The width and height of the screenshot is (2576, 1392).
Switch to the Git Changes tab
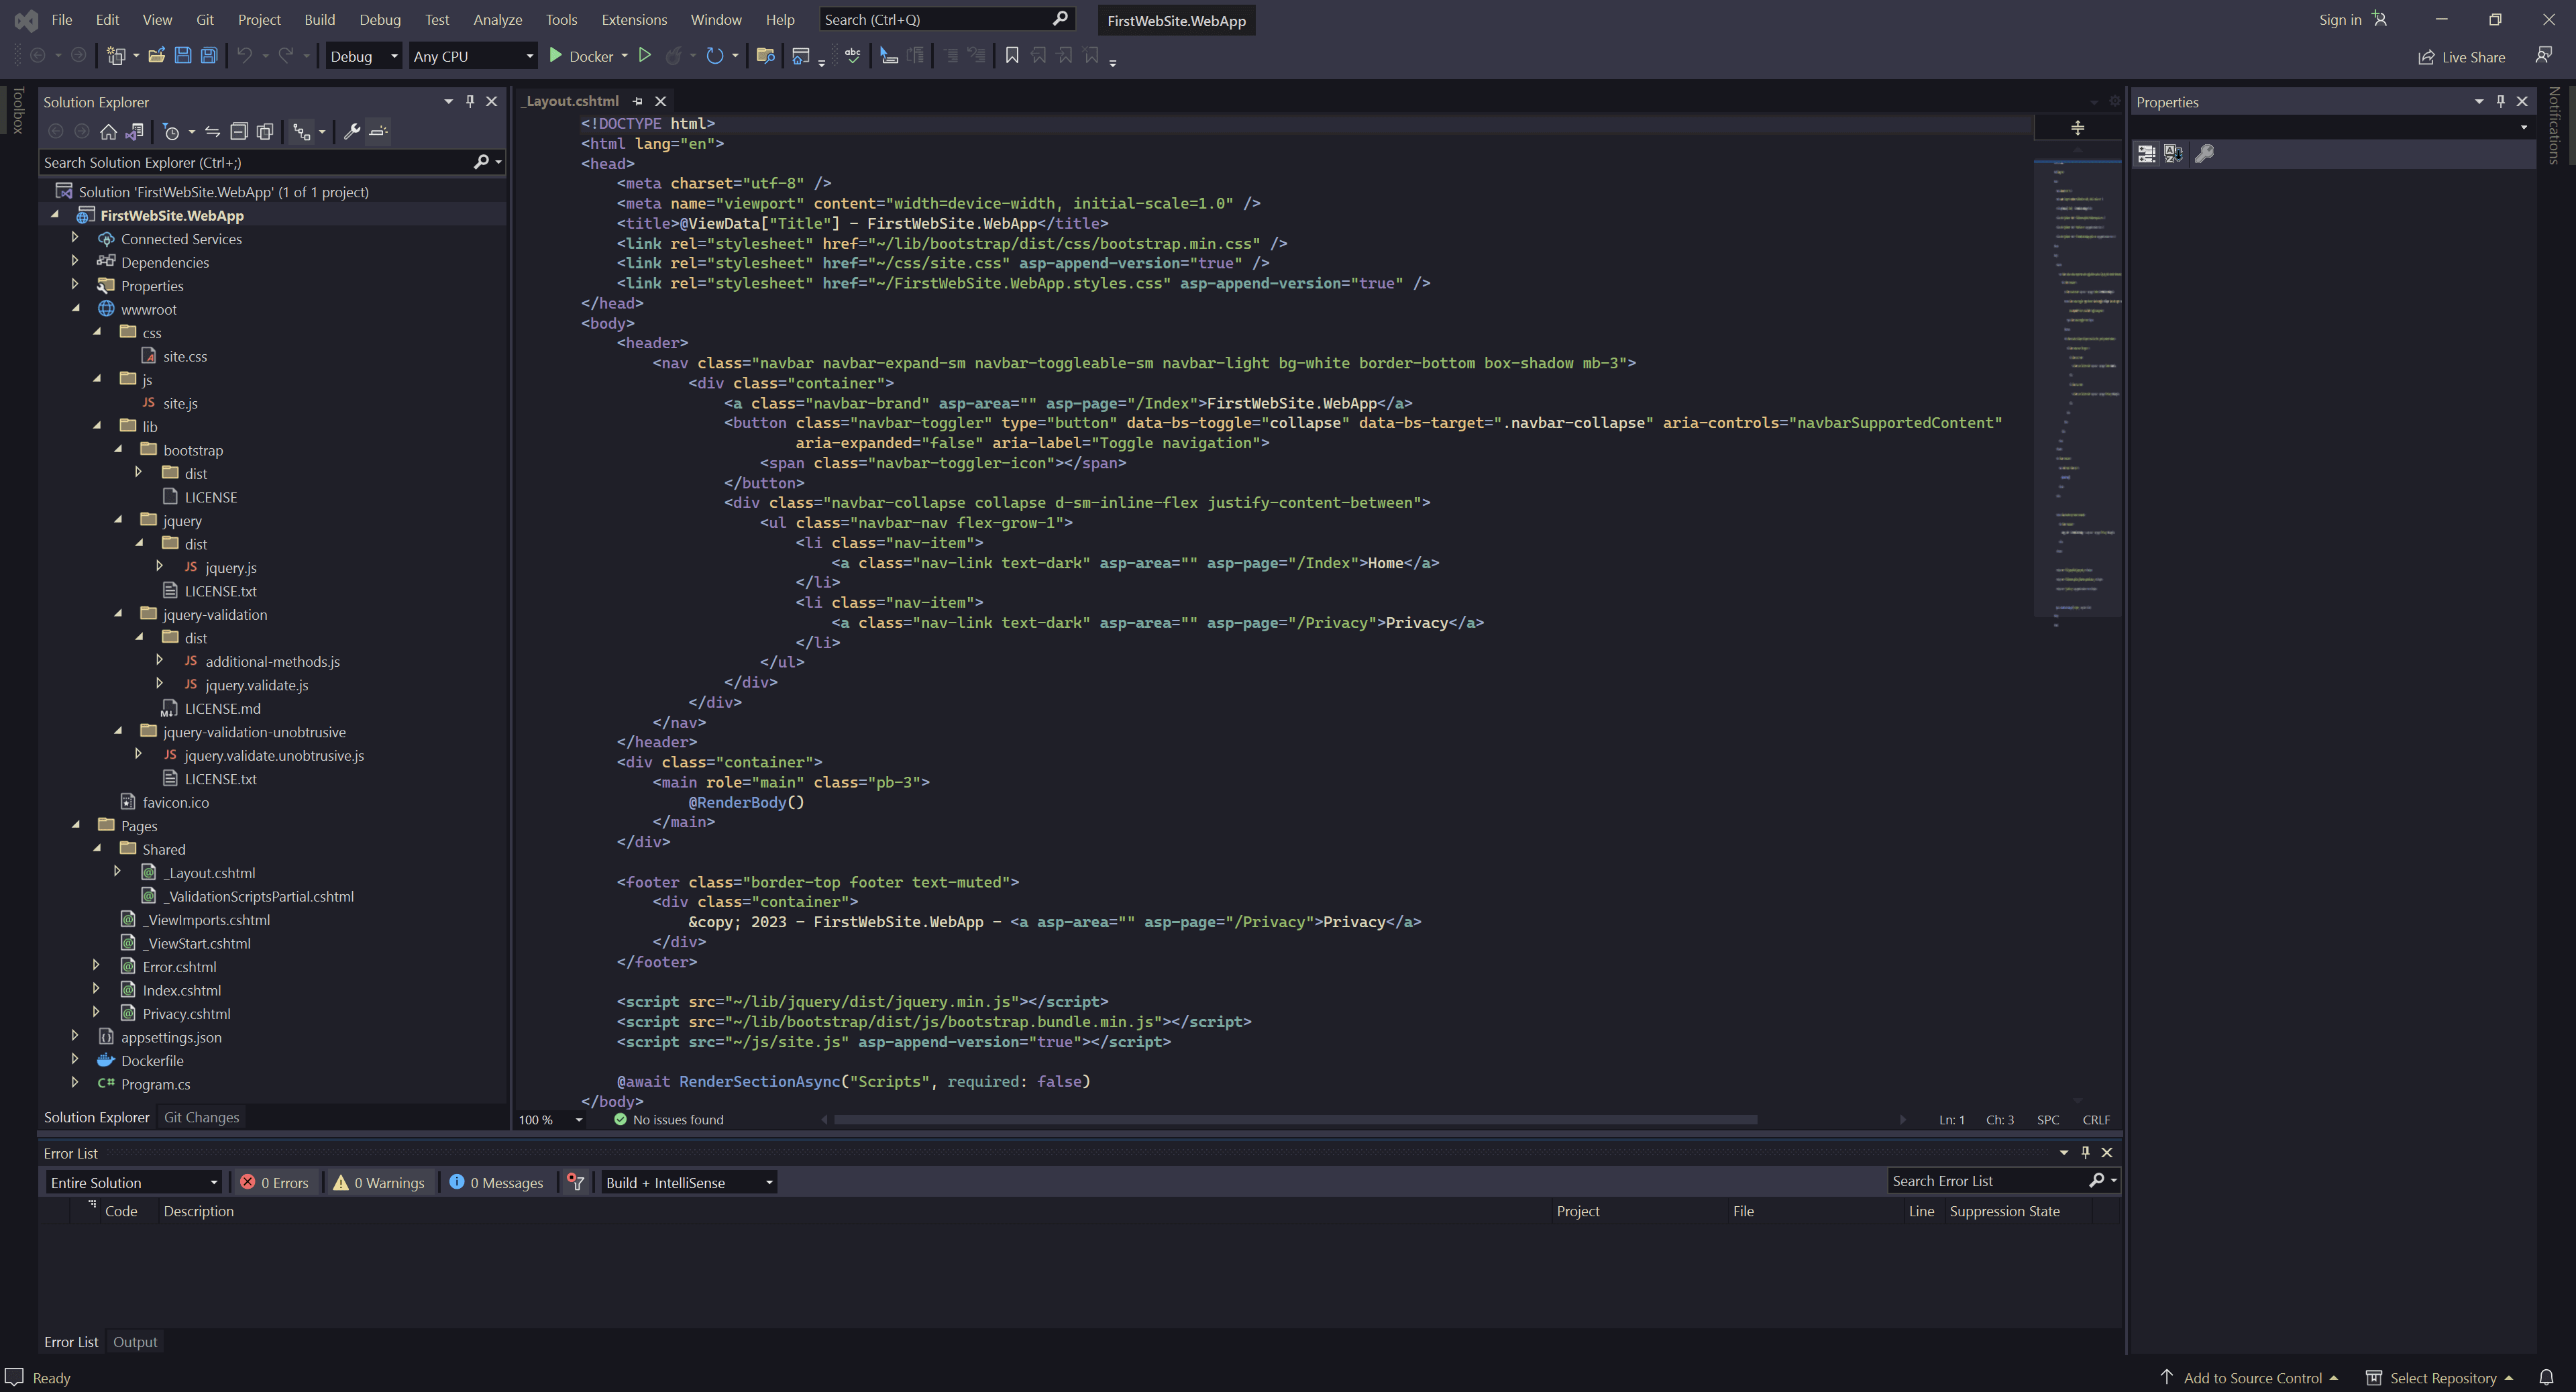(201, 1117)
